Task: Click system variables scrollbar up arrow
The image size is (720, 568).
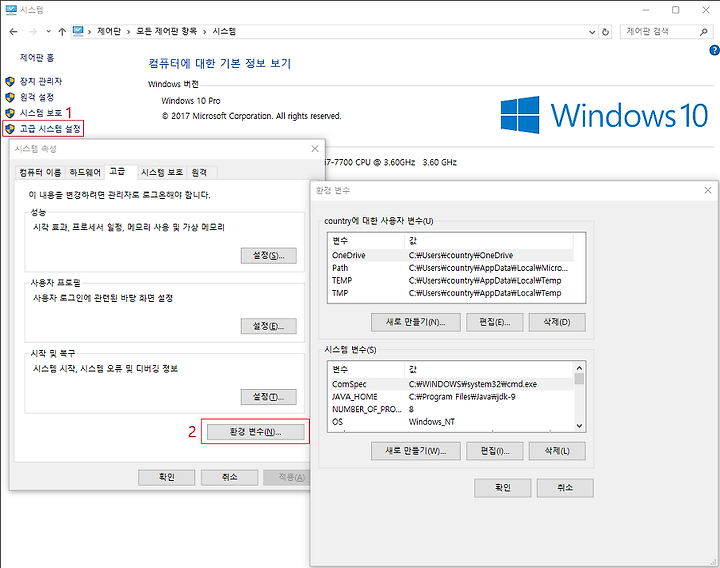Action: click(579, 368)
